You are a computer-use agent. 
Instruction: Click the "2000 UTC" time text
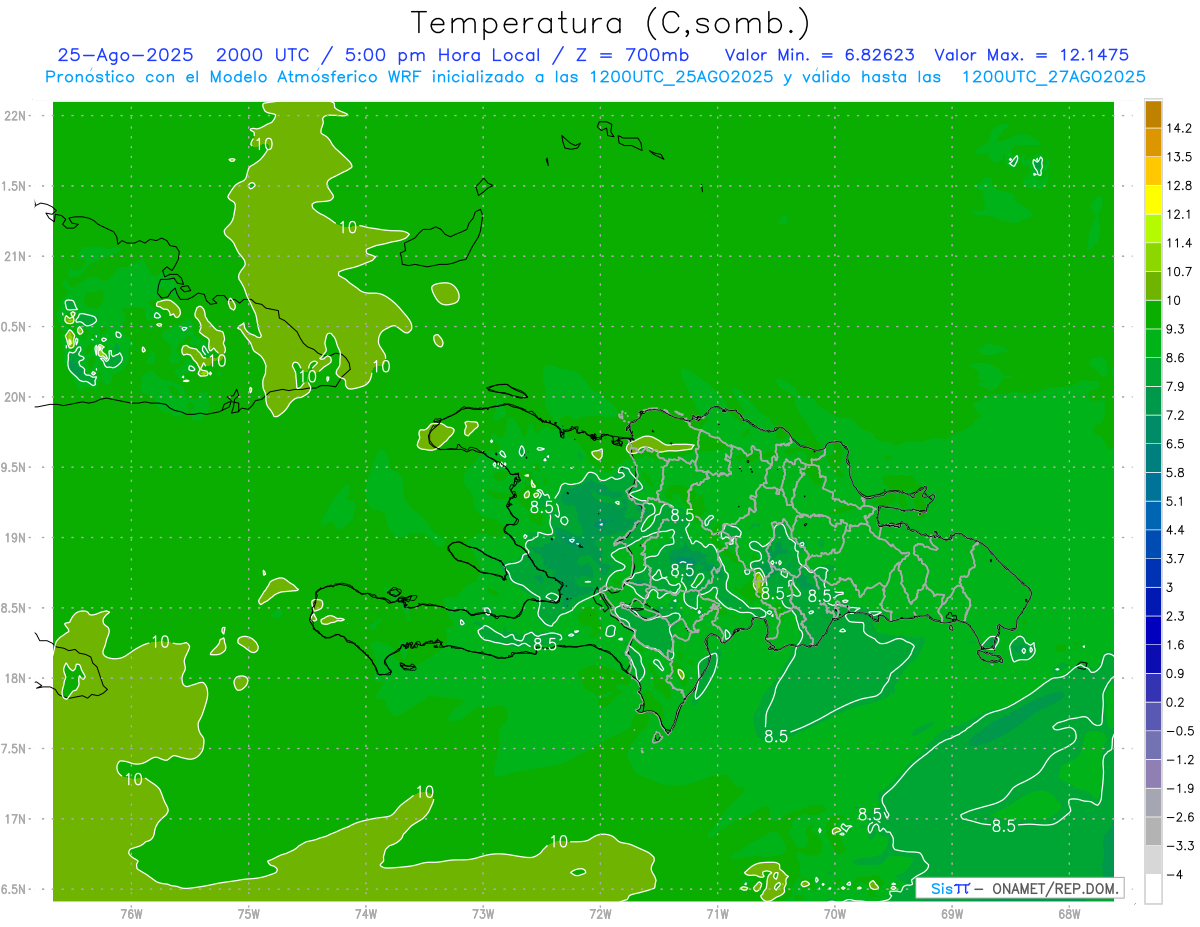263,55
